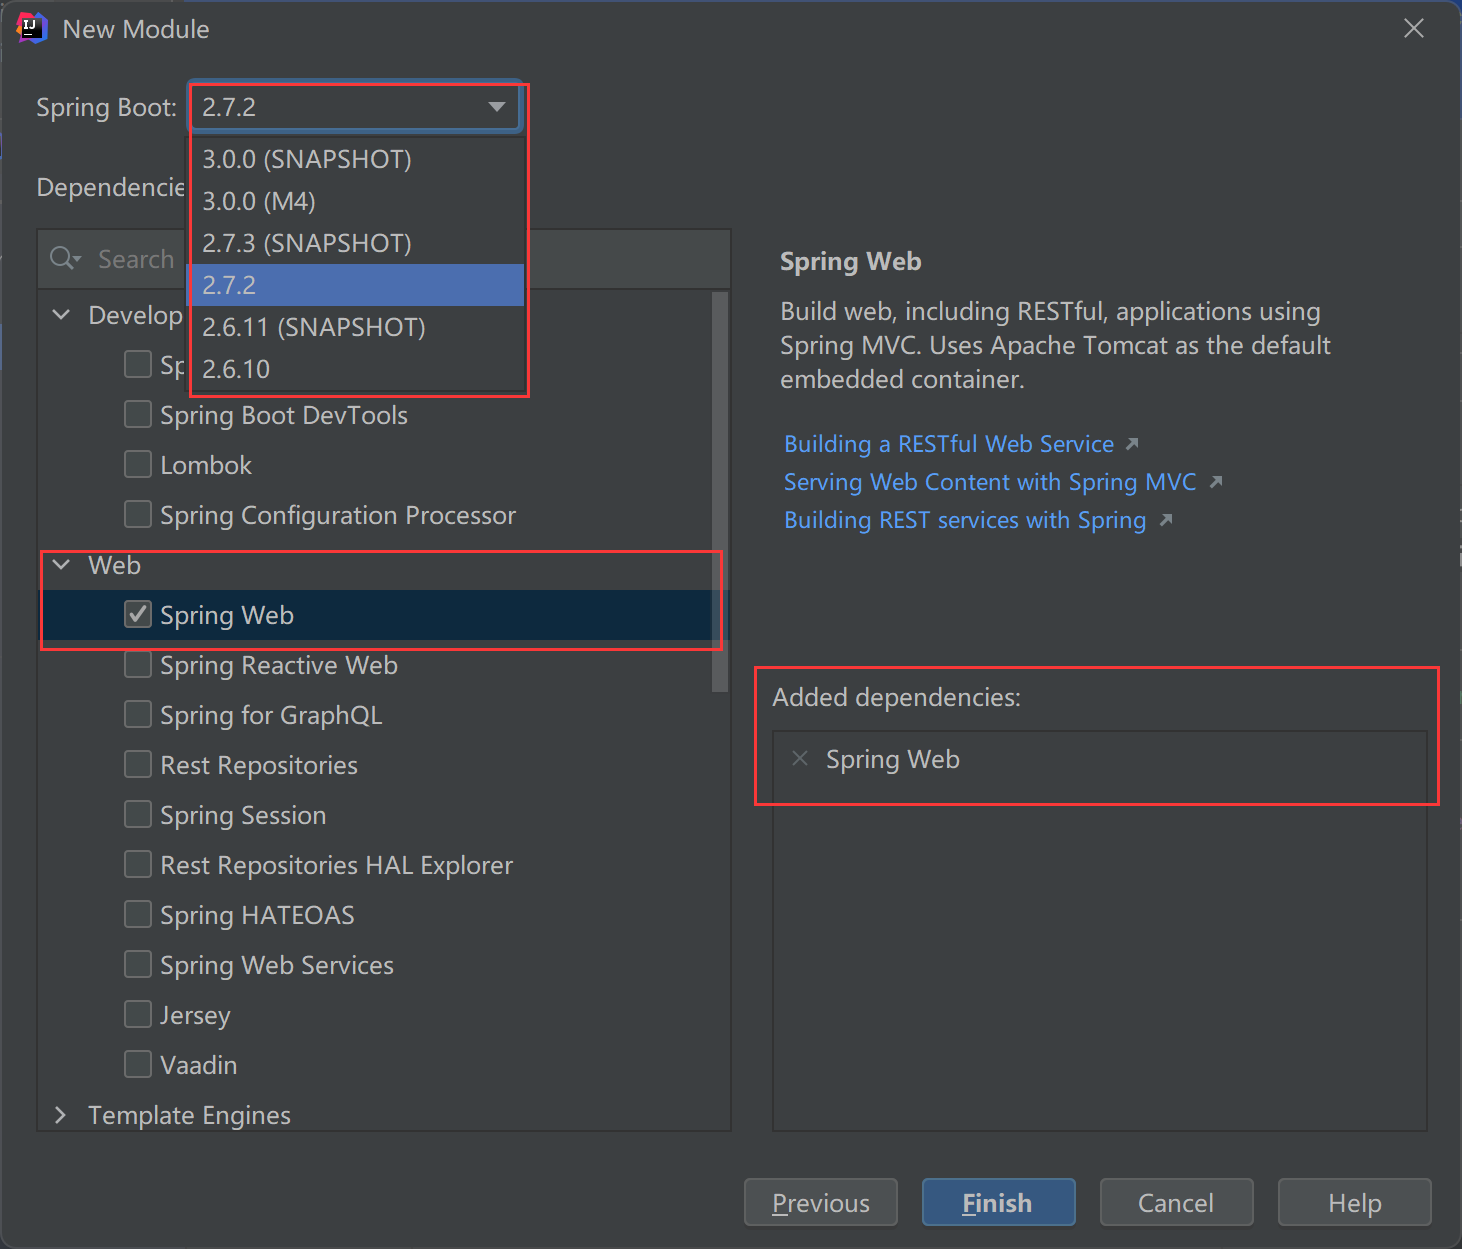Choose version 2.6.11 (SNAPSHOT)

[x=357, y=327]
